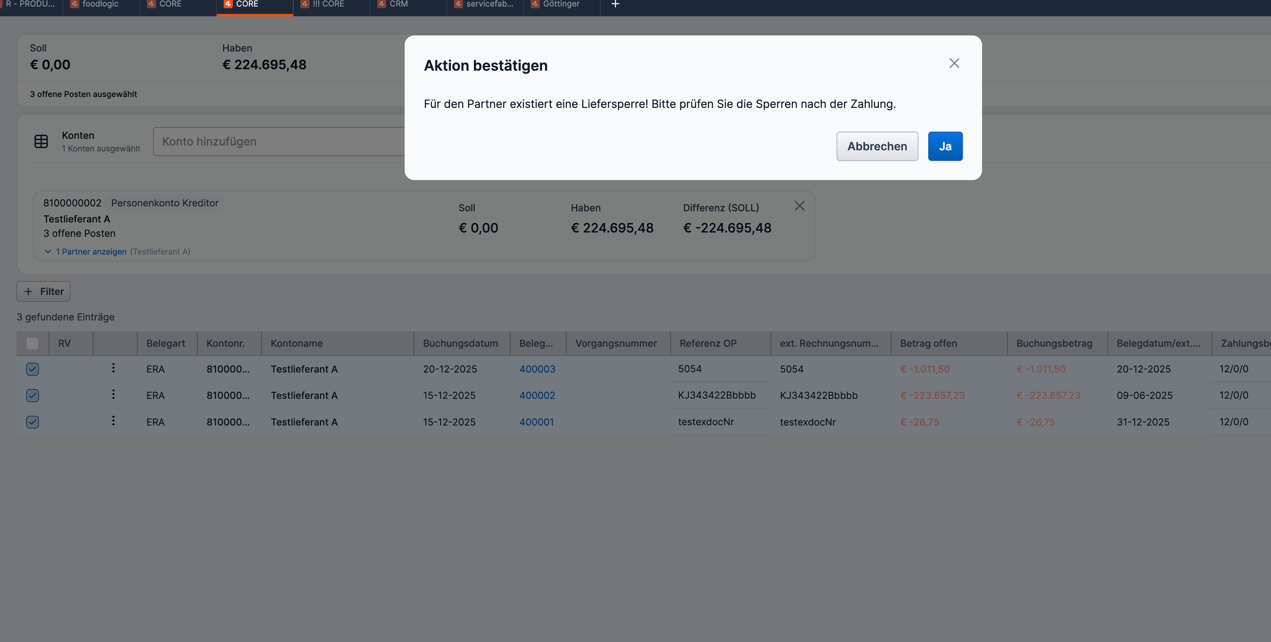Open the kebab menu on row 400001

[114, 421]
